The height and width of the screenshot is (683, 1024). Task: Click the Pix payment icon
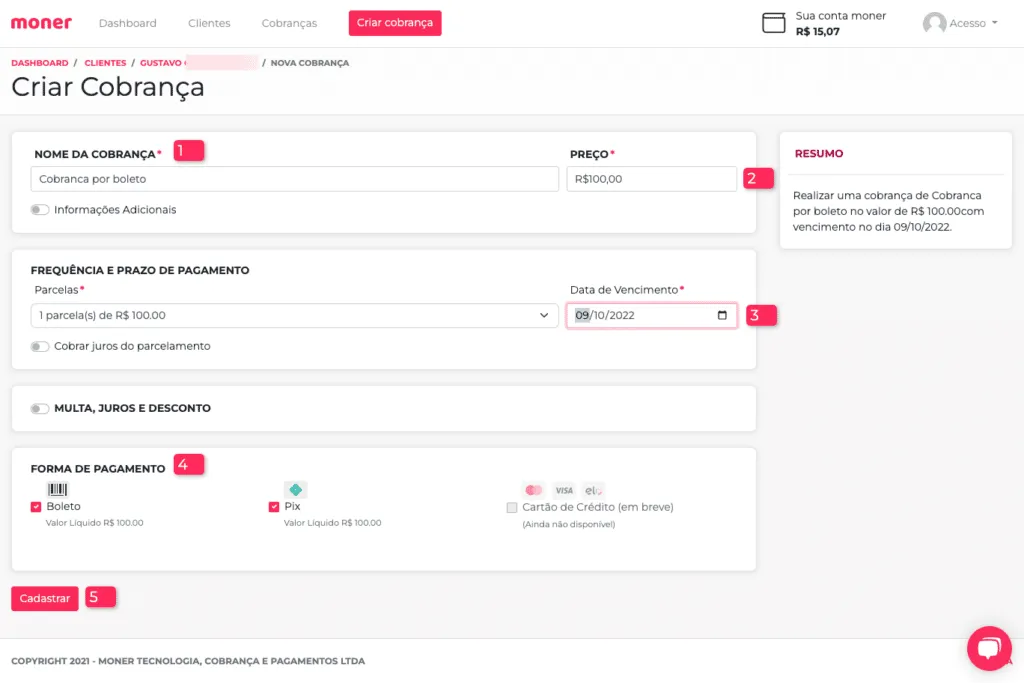click(295, 490)
